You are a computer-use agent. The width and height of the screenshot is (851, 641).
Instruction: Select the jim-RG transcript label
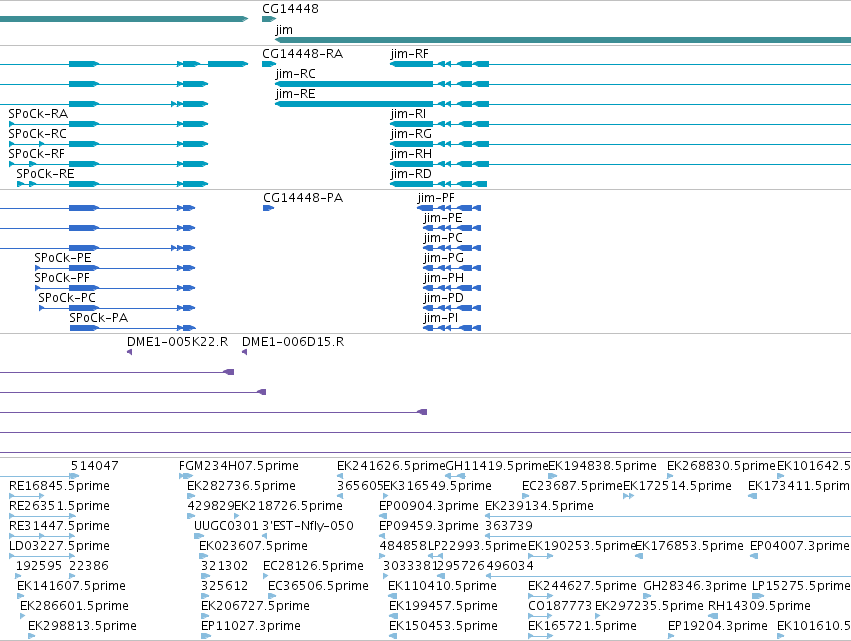411,134
